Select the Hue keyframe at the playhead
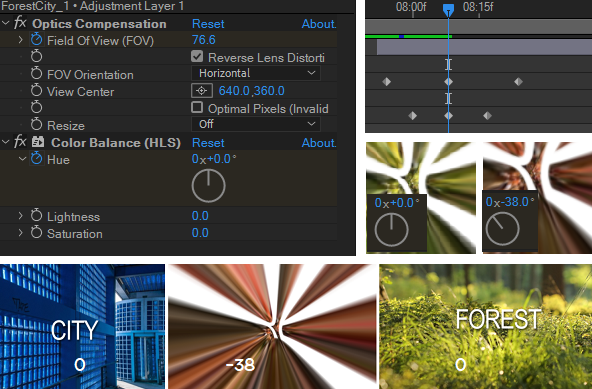 point(448,116)
